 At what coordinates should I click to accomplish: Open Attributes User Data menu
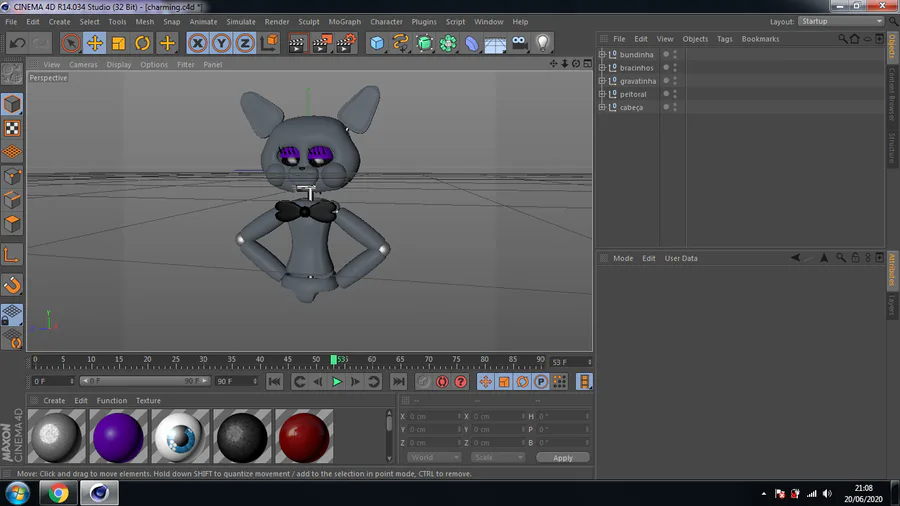(x=681, y=259)
